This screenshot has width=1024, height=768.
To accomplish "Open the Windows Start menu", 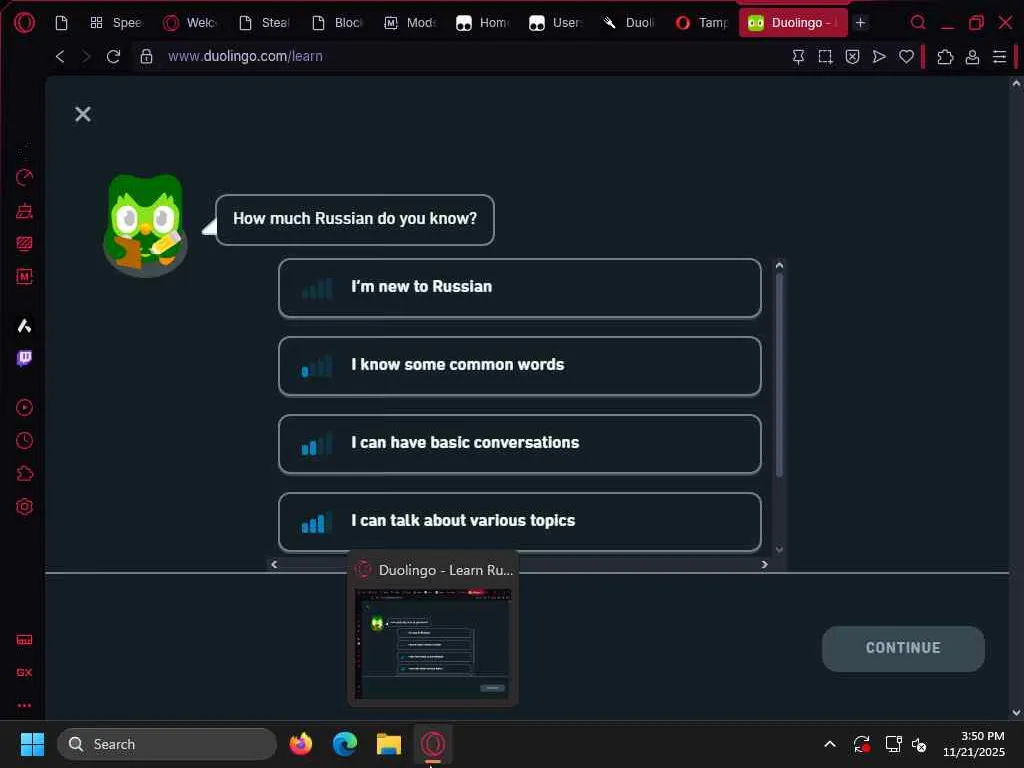I will (32, 744).
